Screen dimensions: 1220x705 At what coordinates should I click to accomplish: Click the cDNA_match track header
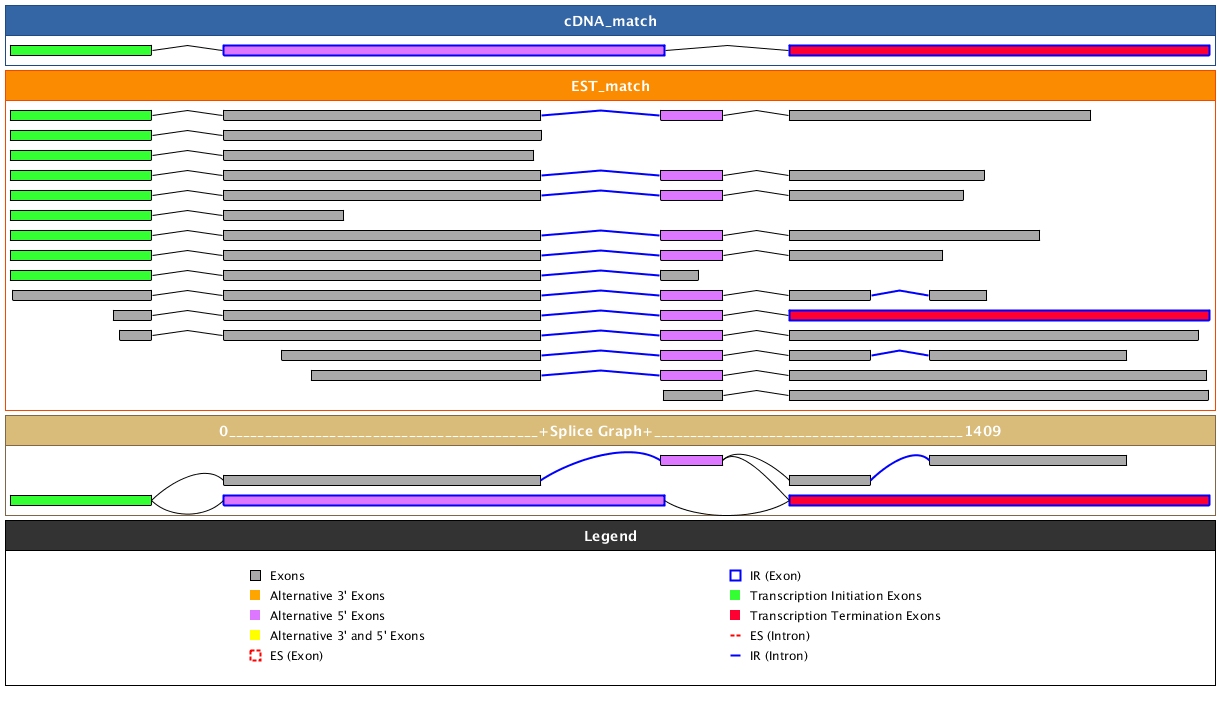pos(610,21)
